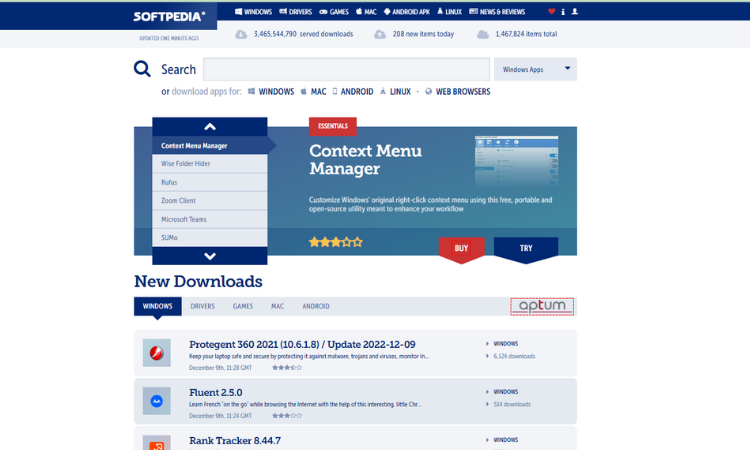Switch to the ANDROID tab under New Downloads
This screenshot has height=450, width=750.
316,306
